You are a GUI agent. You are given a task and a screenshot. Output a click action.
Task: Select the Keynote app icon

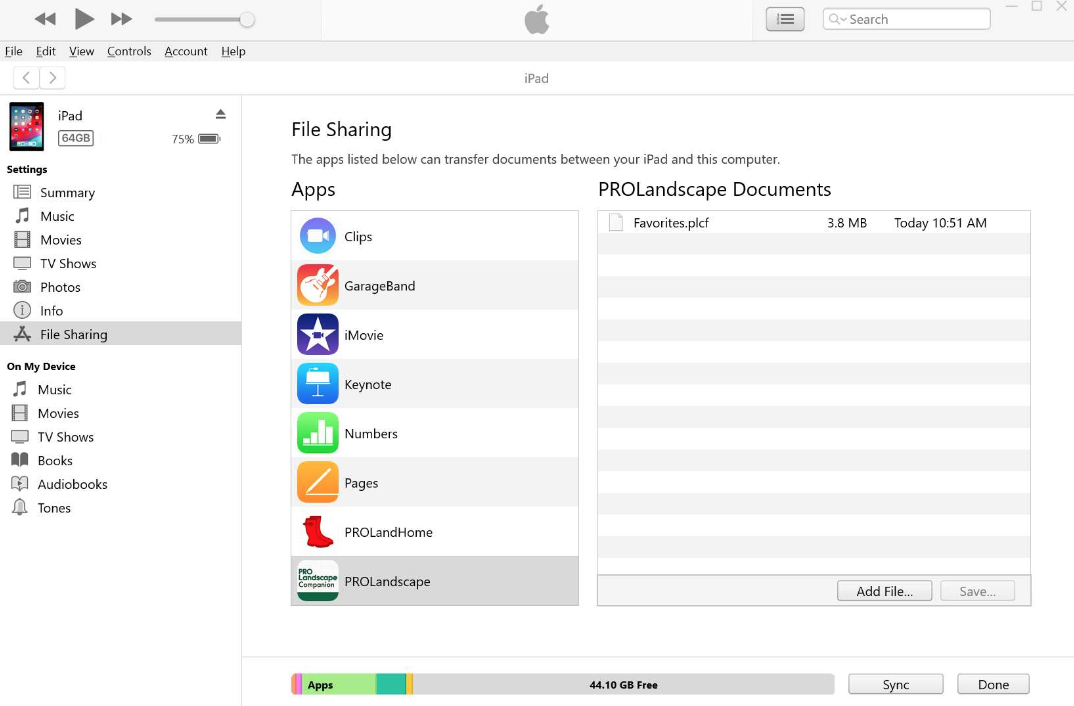318,383
